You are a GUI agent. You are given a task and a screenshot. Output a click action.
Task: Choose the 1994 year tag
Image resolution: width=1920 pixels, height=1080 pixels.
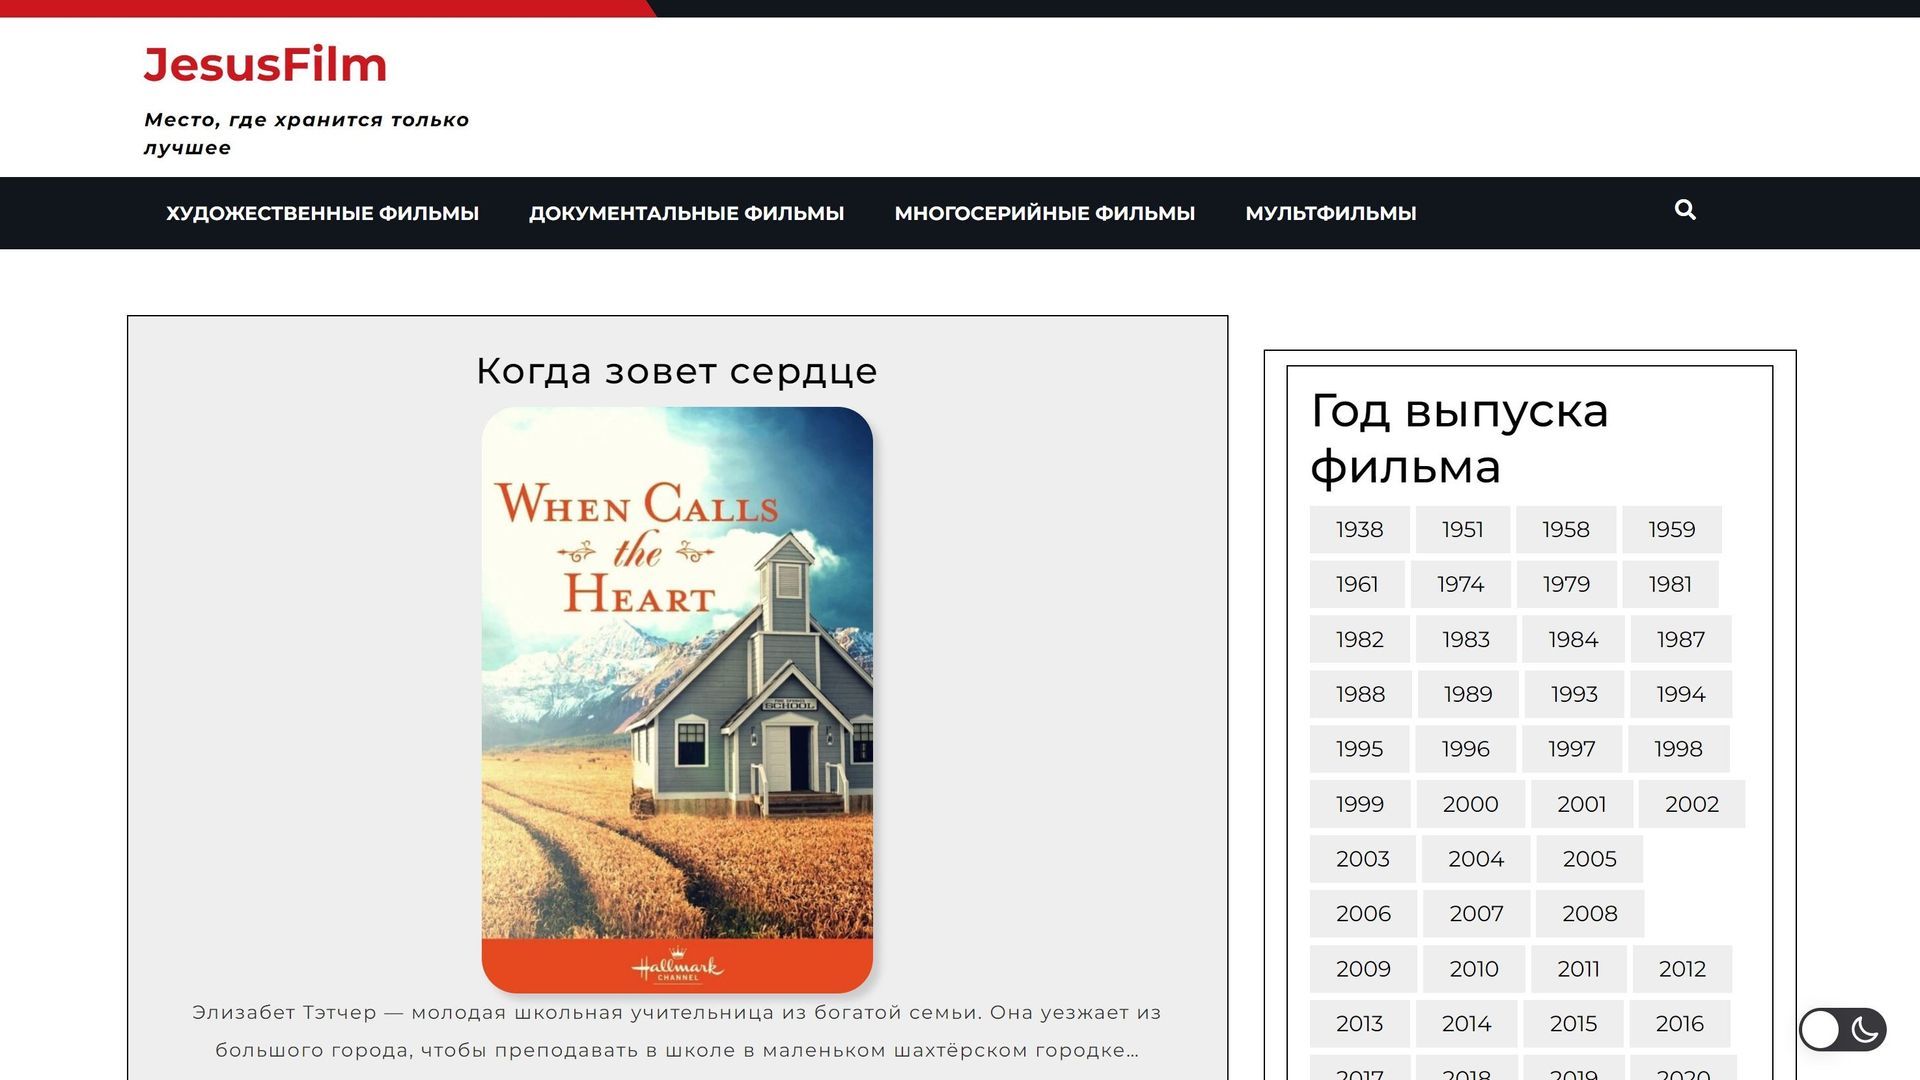[1680, 694]
